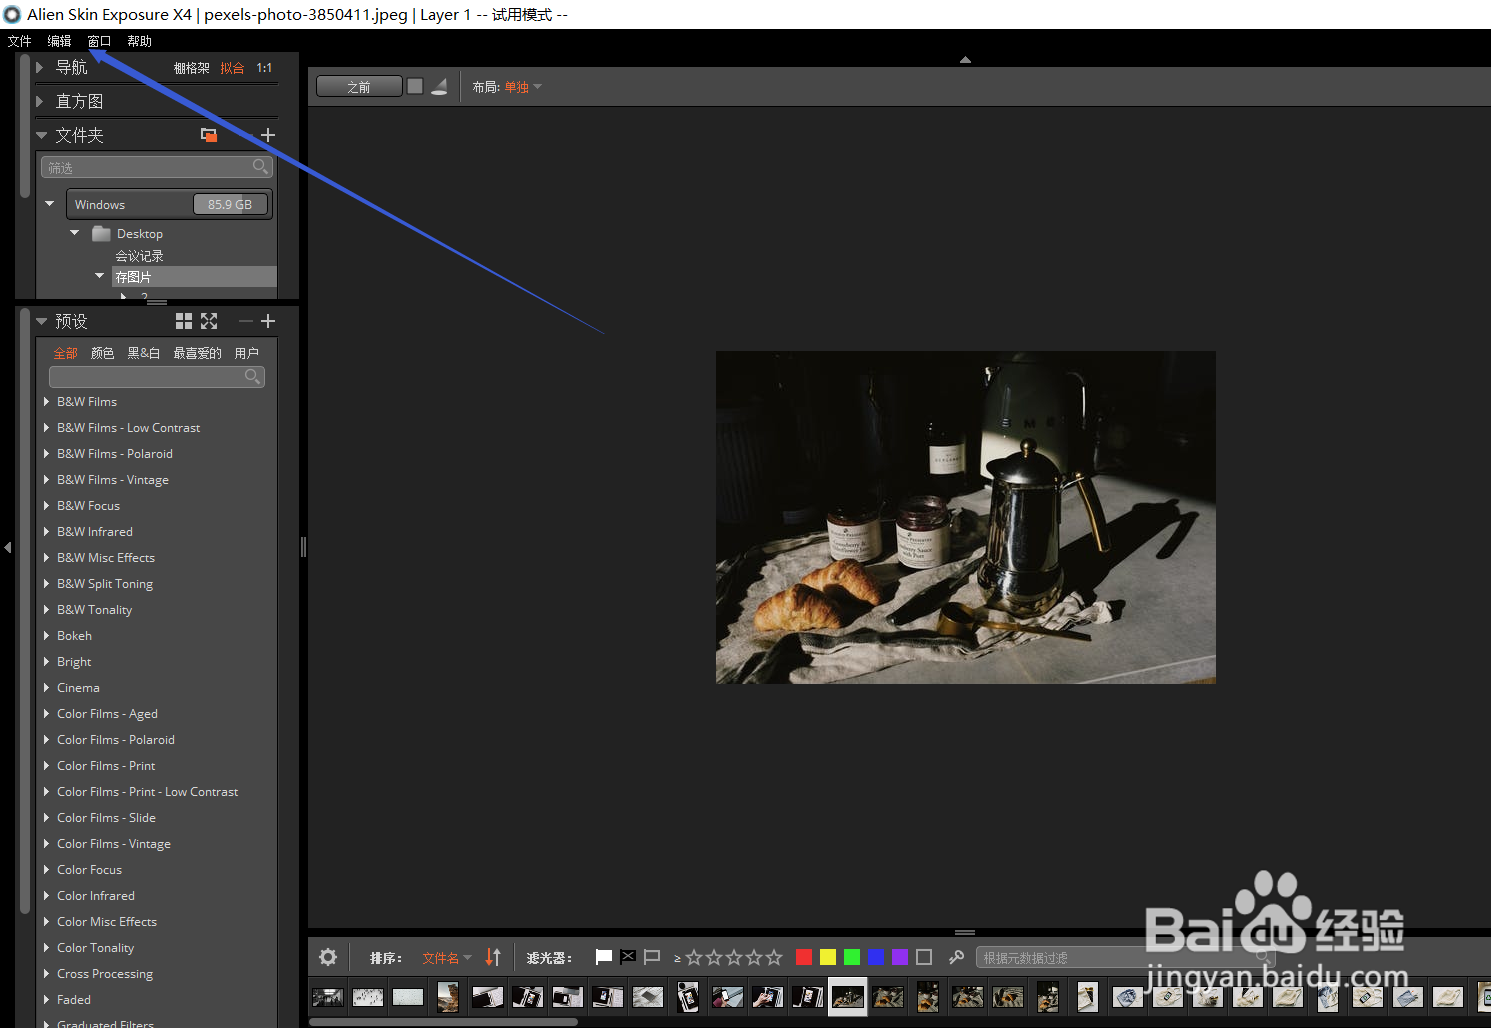Open the 编辑 menu

tap(59, 41)
